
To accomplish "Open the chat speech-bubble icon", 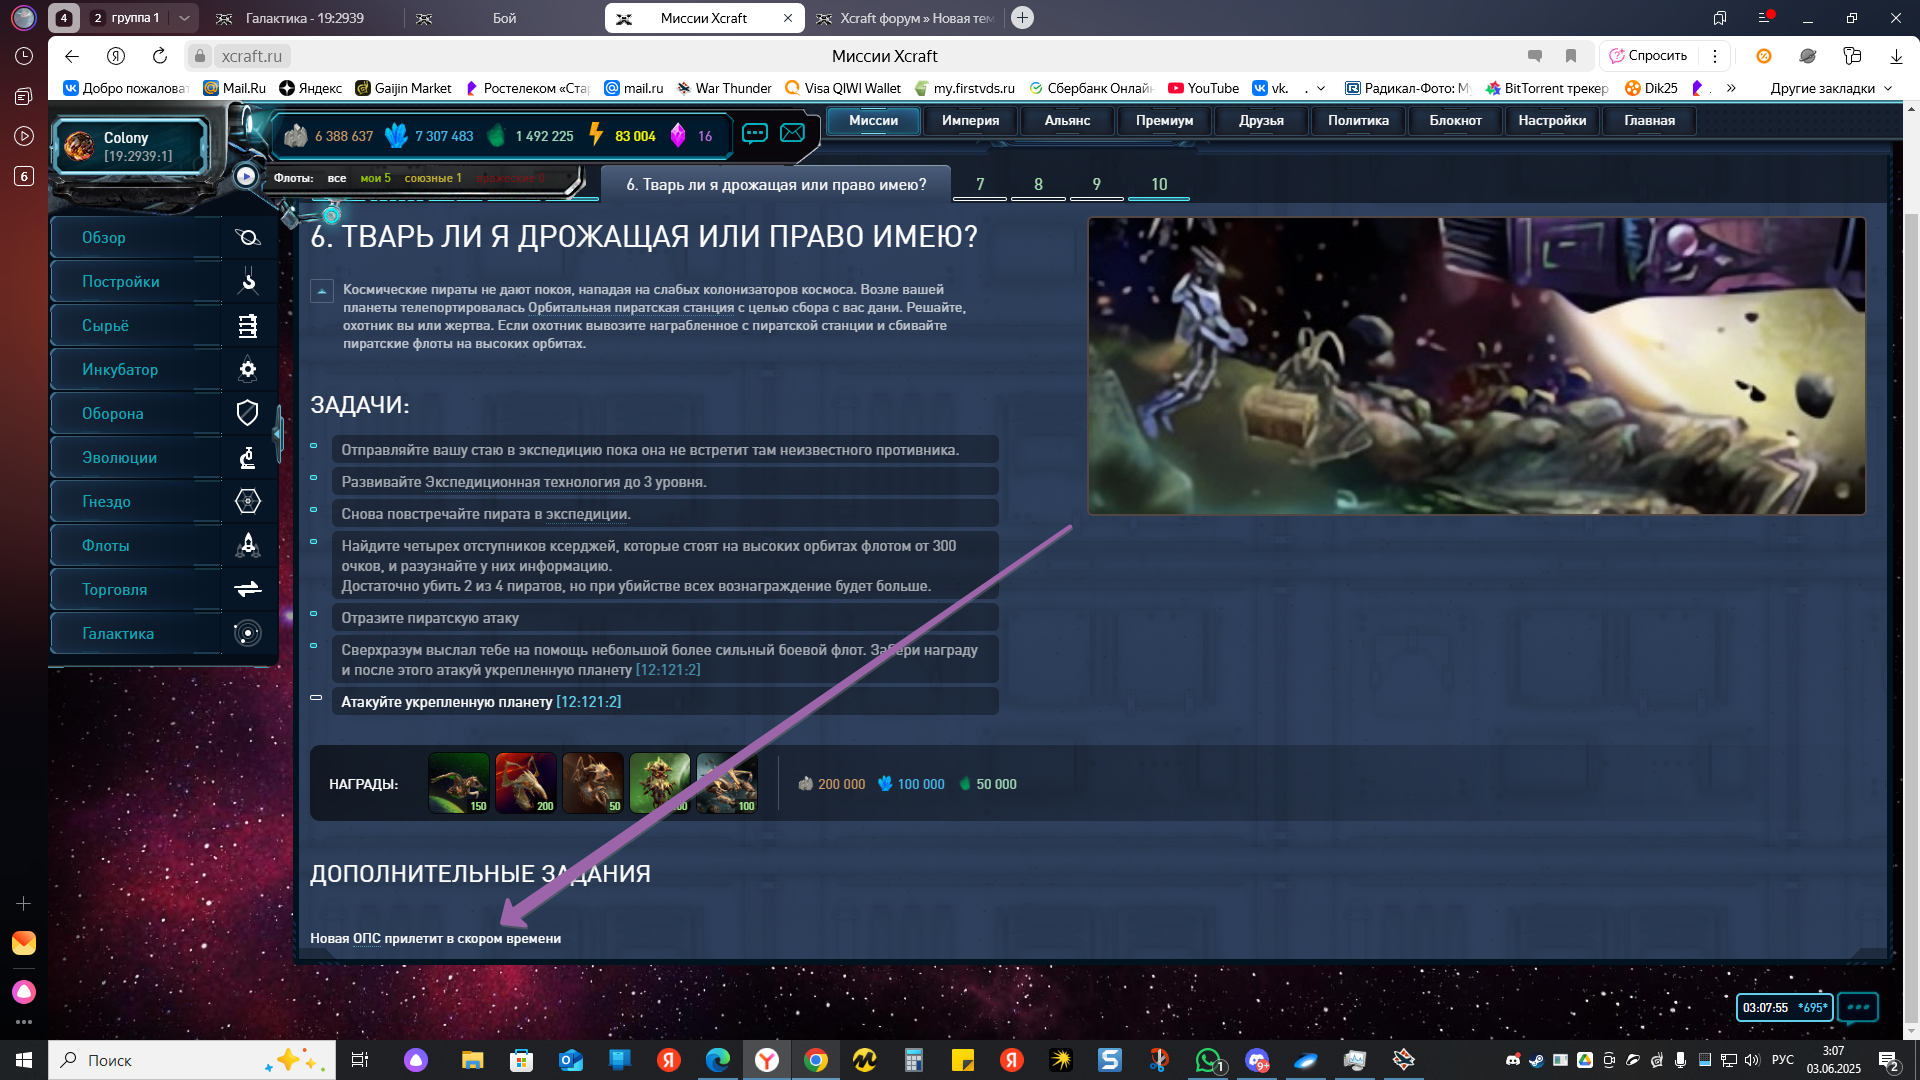I will 755,133.
